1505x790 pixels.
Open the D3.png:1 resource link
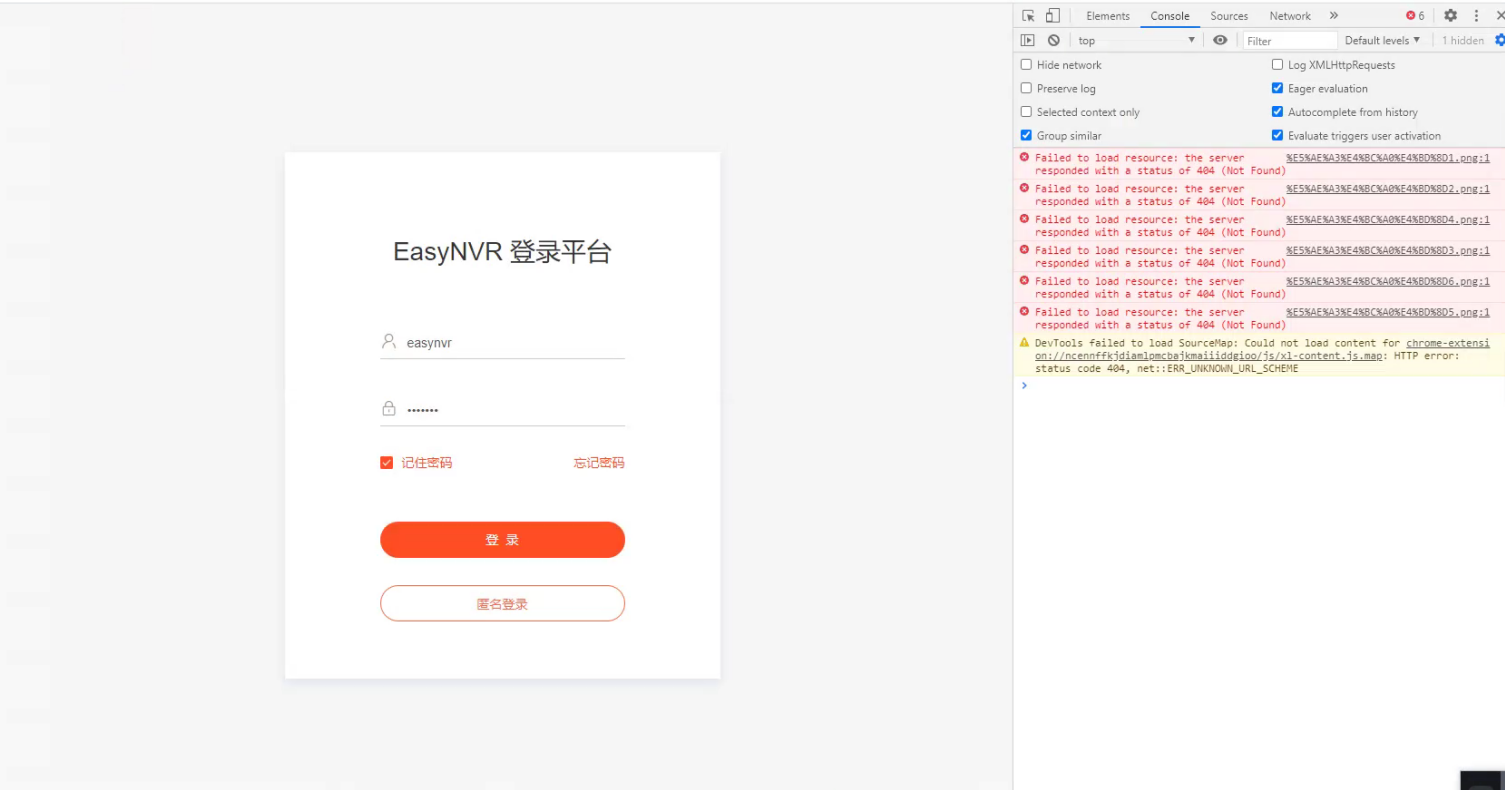[x=1388, y=251]
